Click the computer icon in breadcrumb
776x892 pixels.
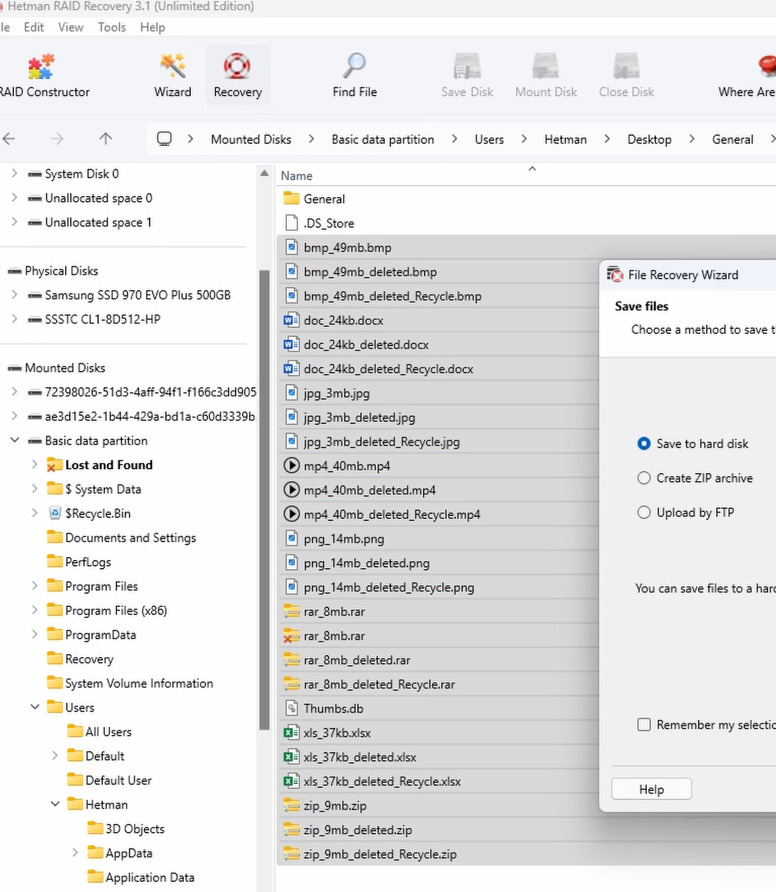click(164, 139)
